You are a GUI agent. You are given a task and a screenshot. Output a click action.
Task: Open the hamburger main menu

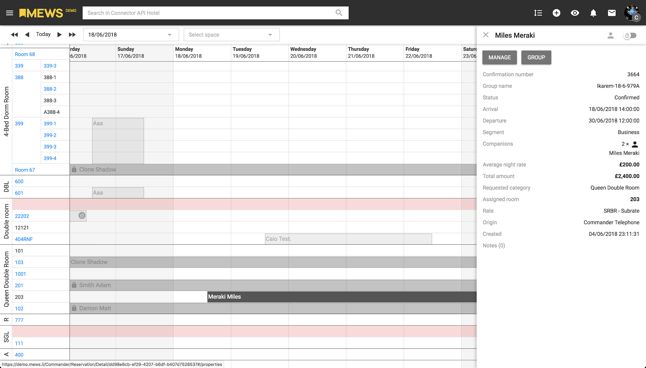[9, 13]
